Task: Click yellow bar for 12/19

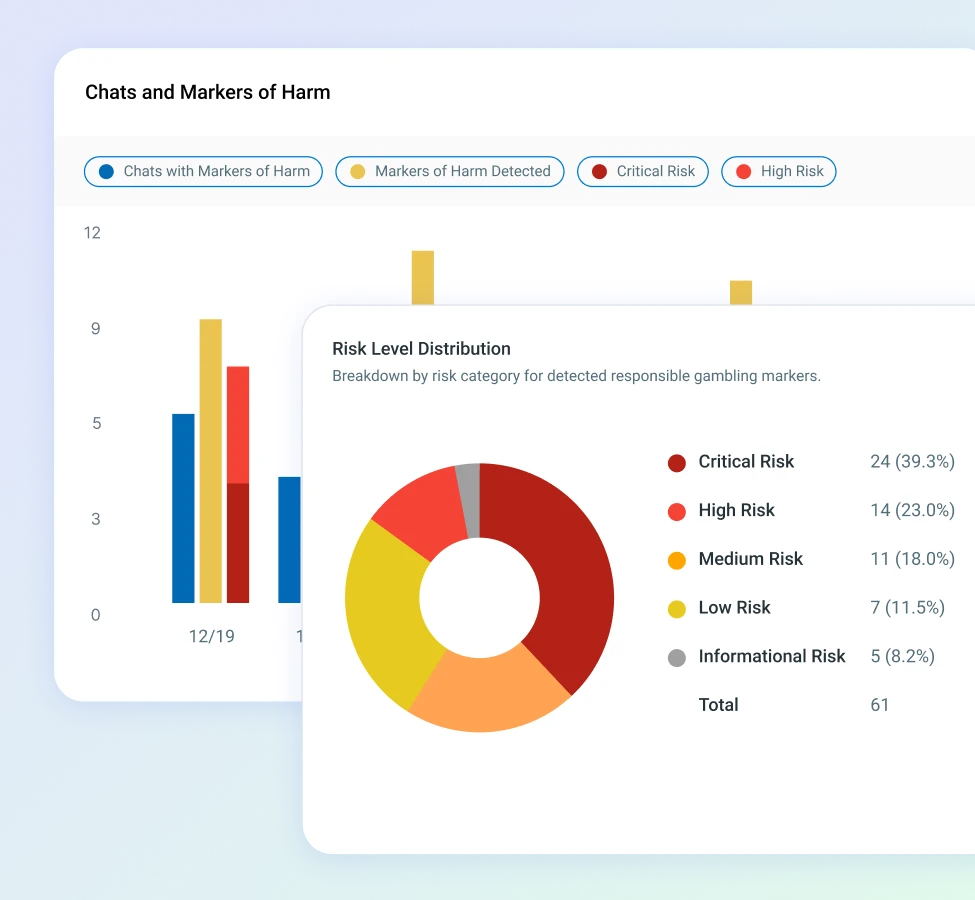Action: click(x=210, y=461)
